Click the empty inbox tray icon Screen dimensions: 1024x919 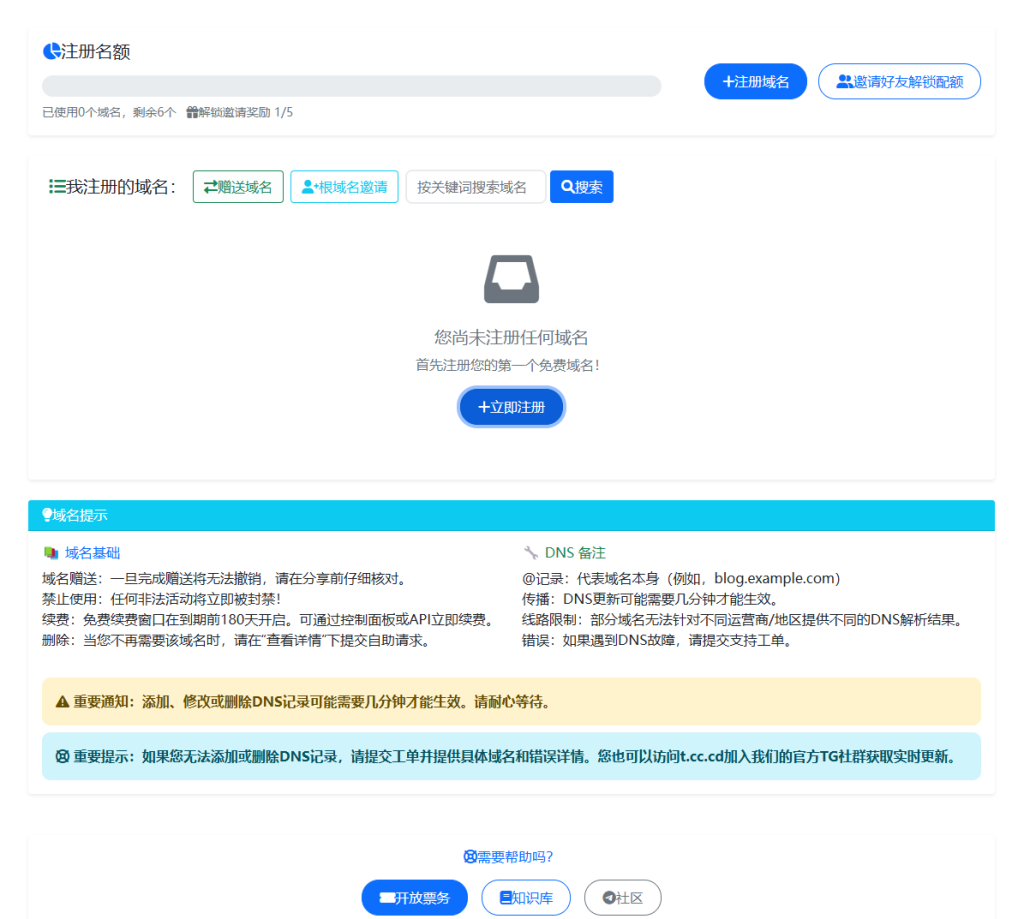511,280
